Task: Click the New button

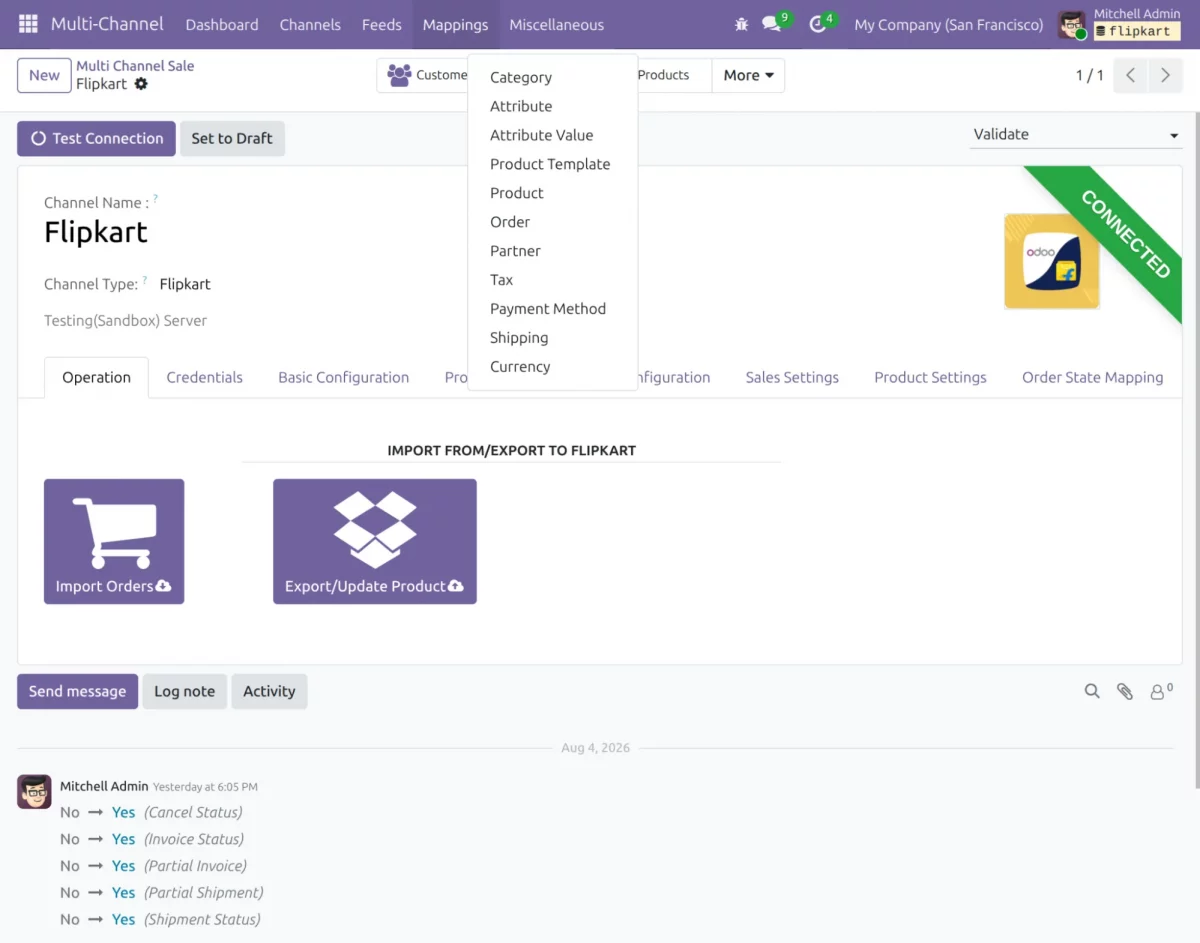Action: click(x=44, y=75)
